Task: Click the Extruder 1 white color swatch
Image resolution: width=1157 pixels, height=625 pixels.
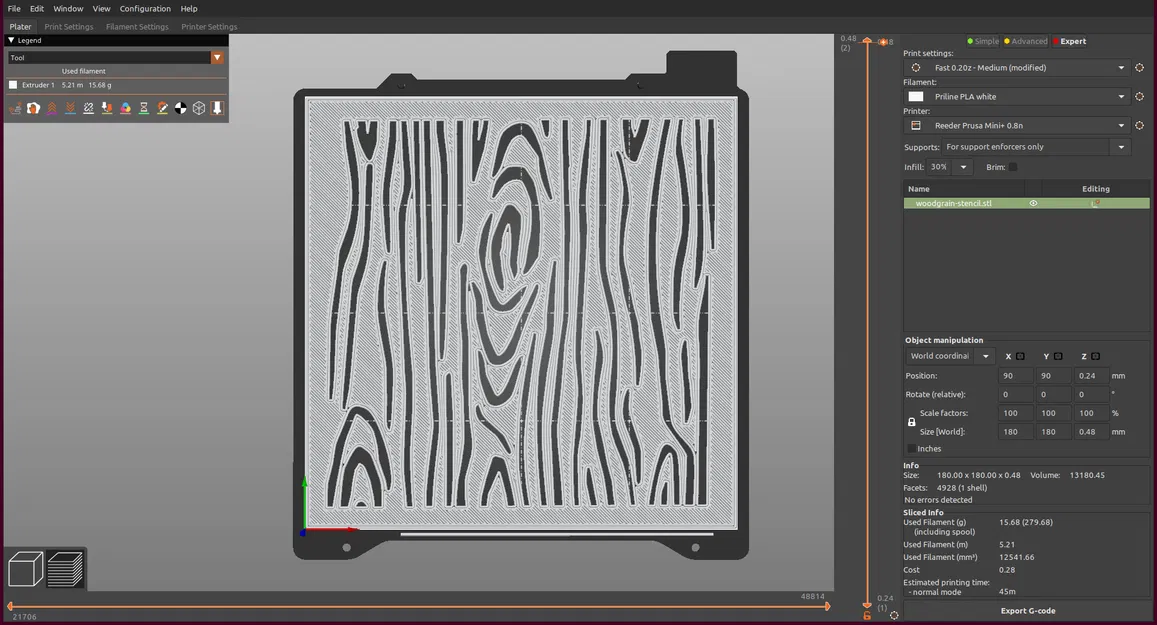Action: pyautogui.click(x=13, y=85)
